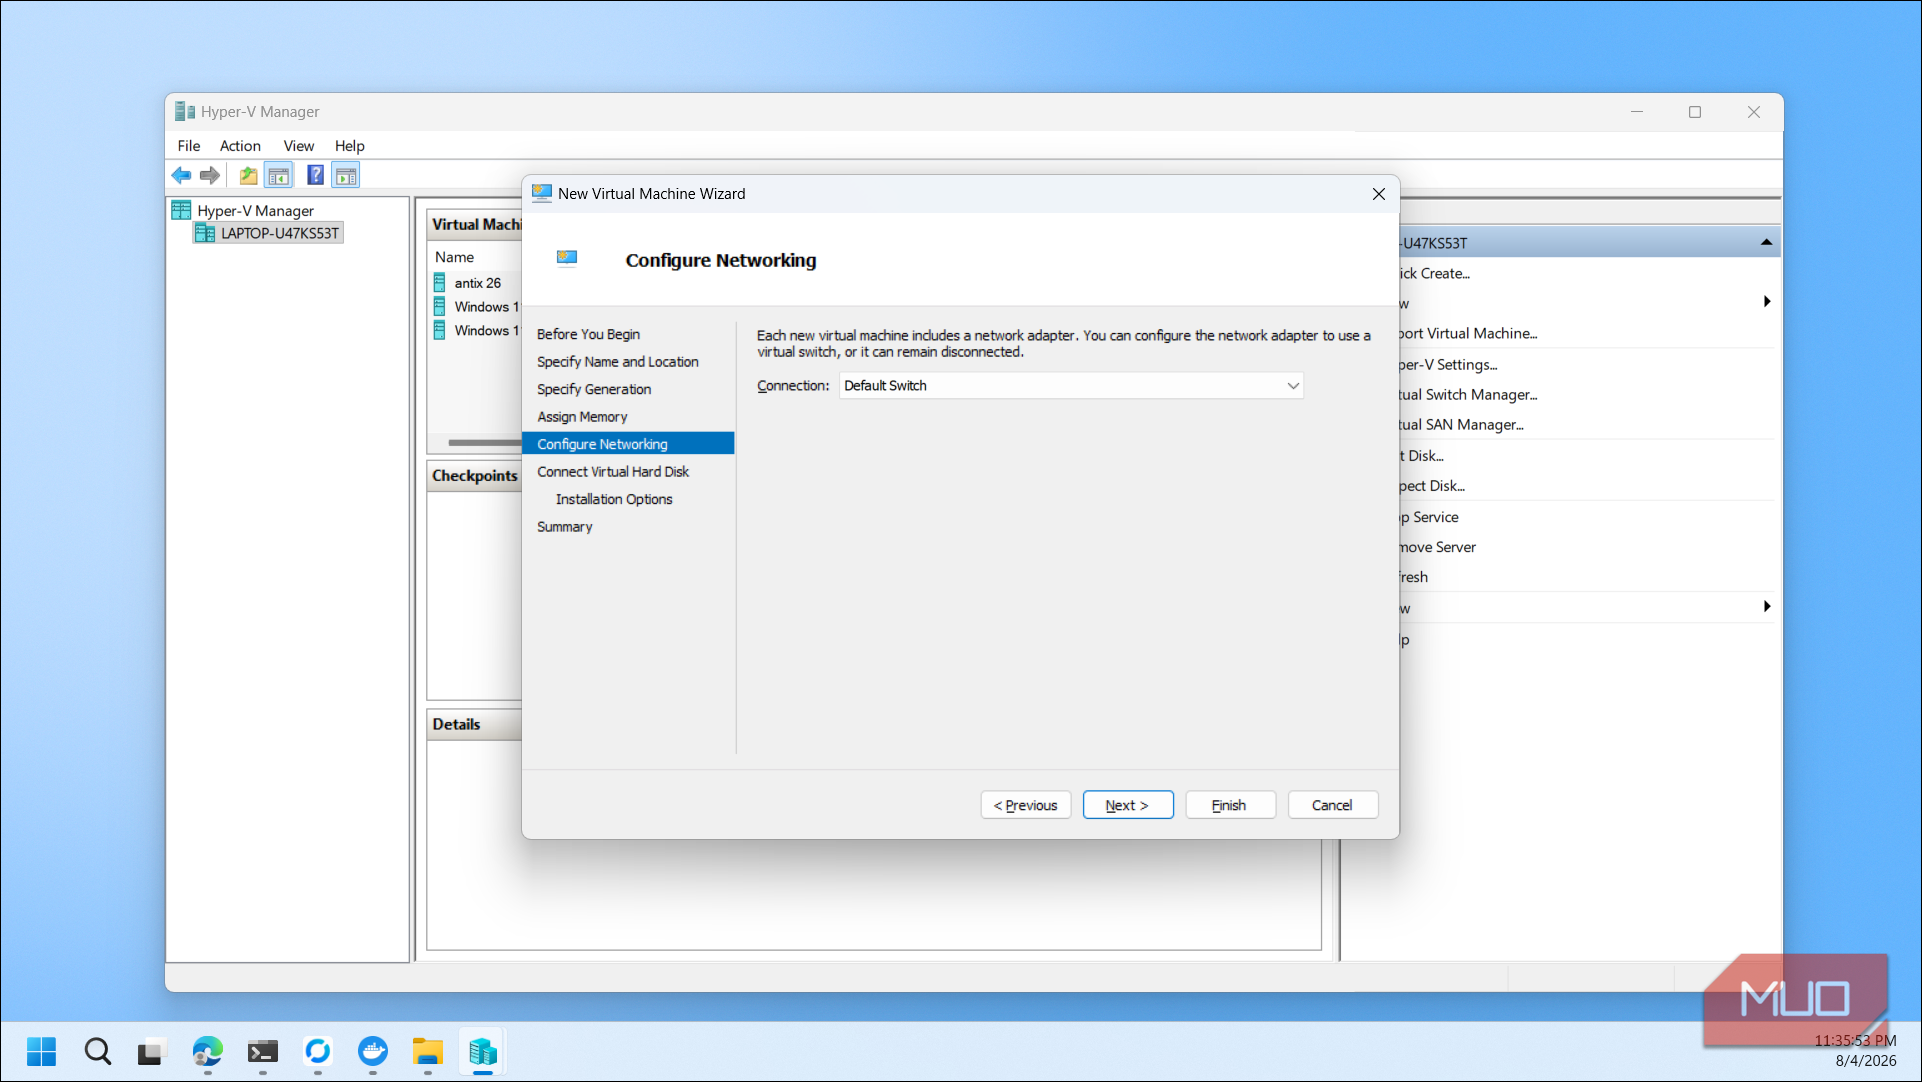Go to Assign Memory step
This screenshot has height=1082, width=1922.
click(582, 417)
